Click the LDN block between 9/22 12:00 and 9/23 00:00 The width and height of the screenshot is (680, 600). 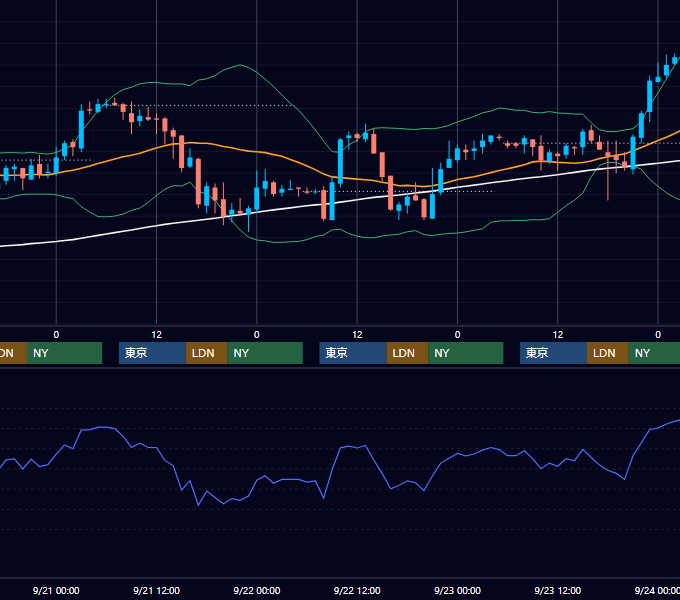pos(407,353)
